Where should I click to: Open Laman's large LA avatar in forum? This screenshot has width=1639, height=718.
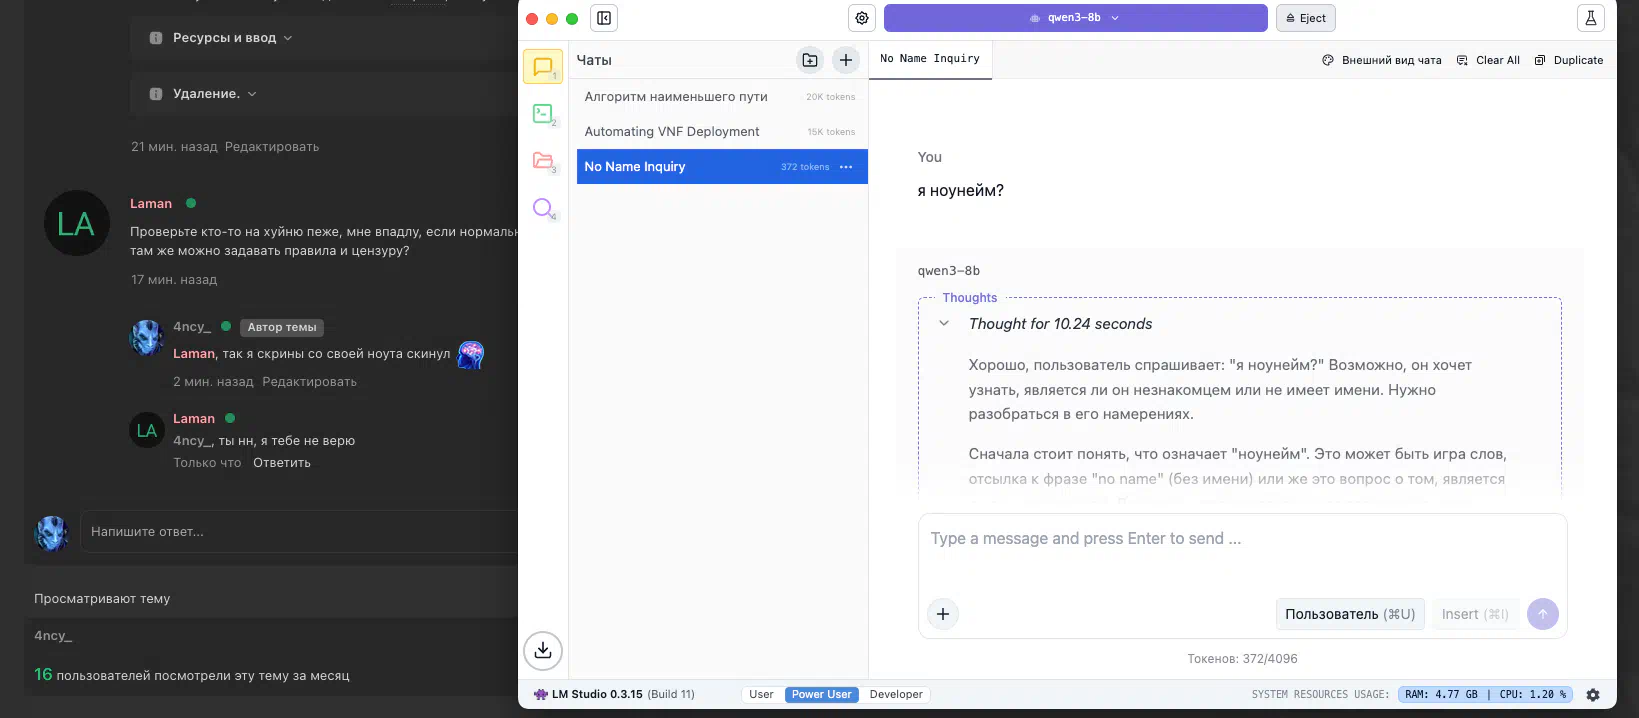77,223
